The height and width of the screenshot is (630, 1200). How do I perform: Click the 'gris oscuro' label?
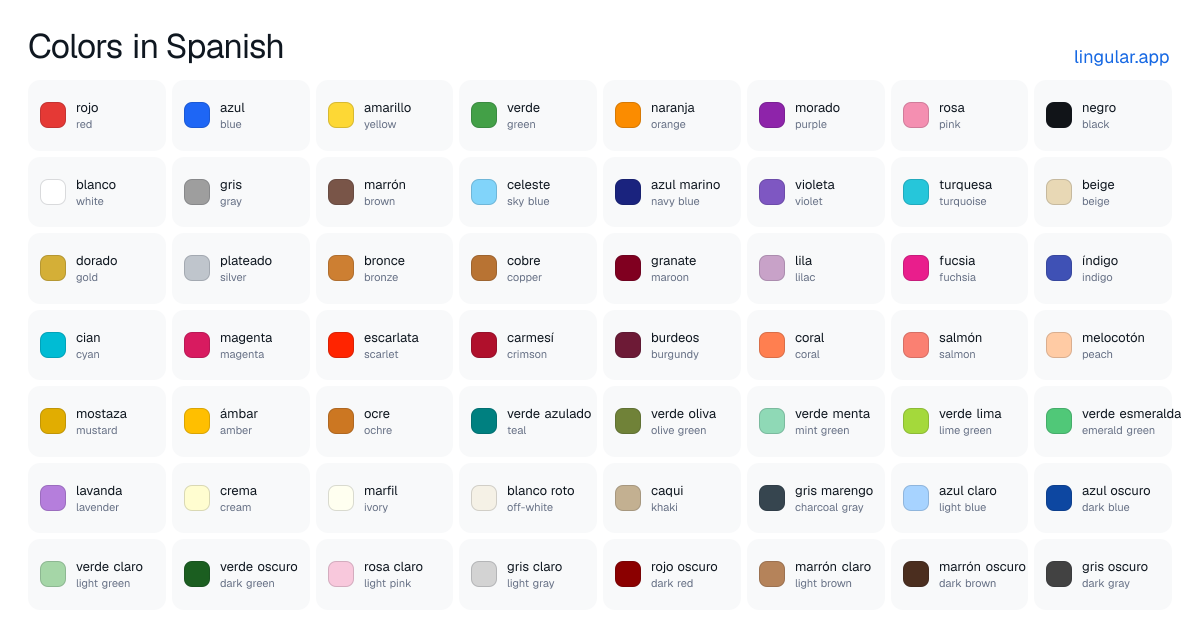[1115, 567]
